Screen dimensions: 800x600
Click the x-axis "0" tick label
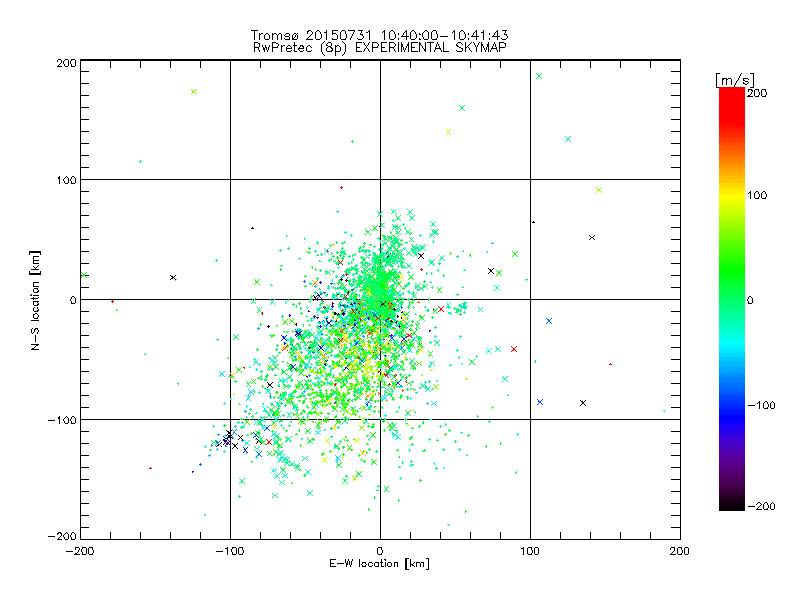[x=380, y=551]
